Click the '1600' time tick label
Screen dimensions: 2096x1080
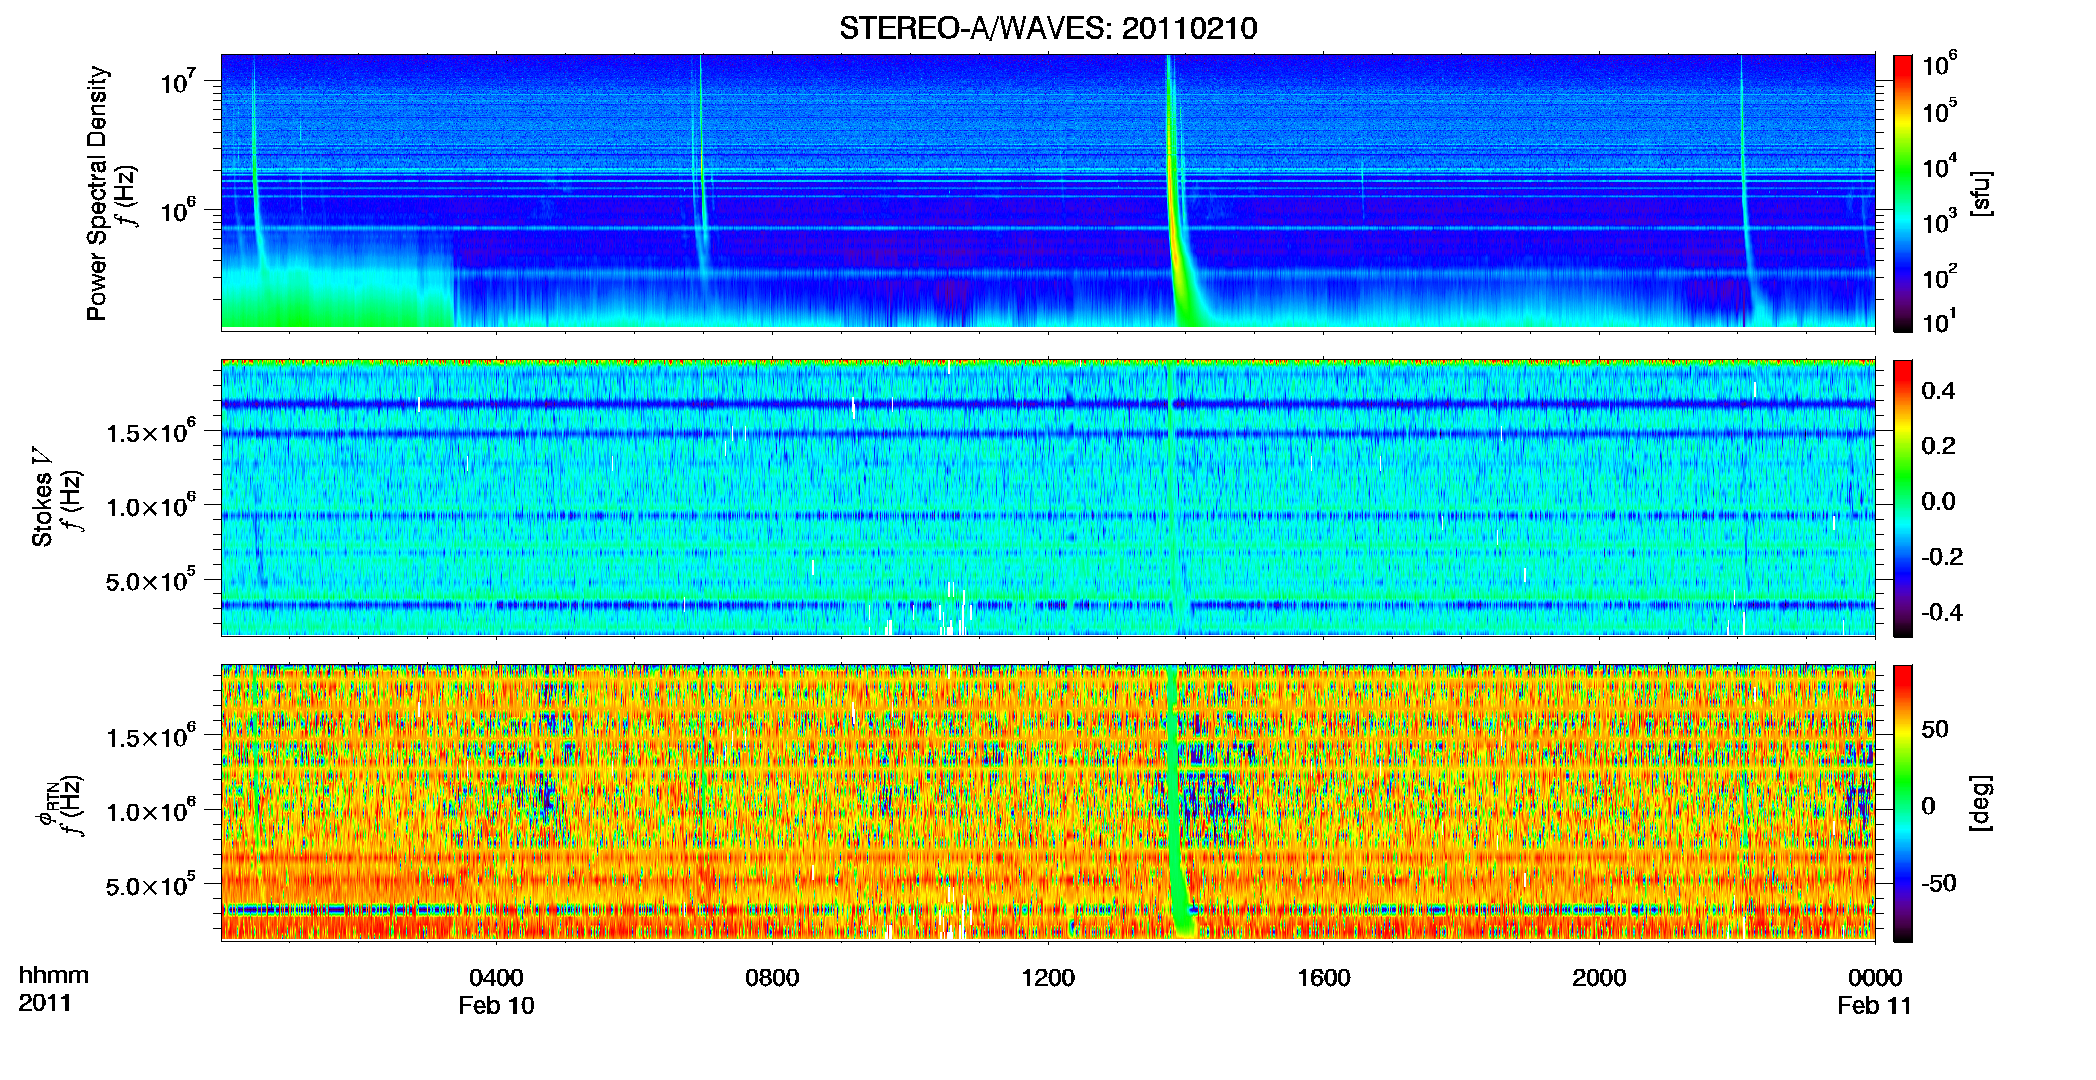pos(1324,977)
